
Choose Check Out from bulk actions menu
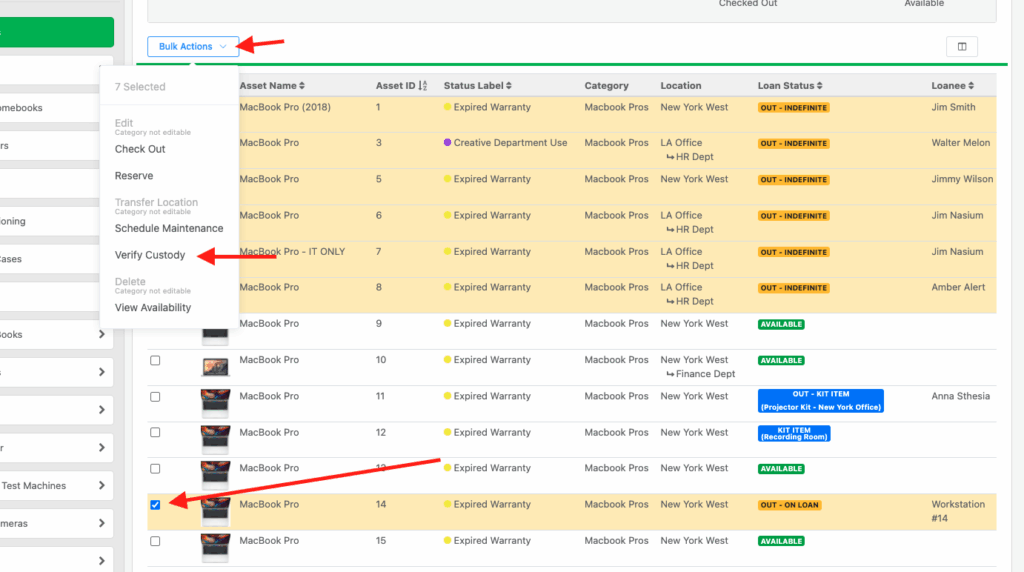(140, 149)
